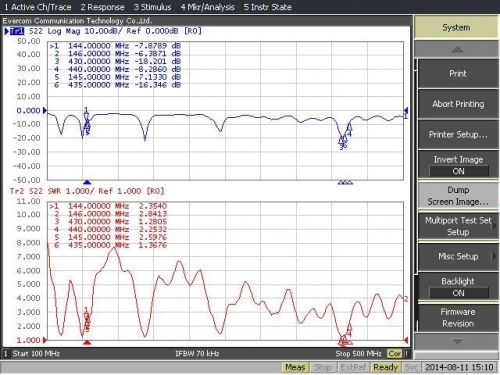The width and height of the screenshot is (500, 375).
Task: Expand Multiport Test Set Setup submenu
Action: 458,226
